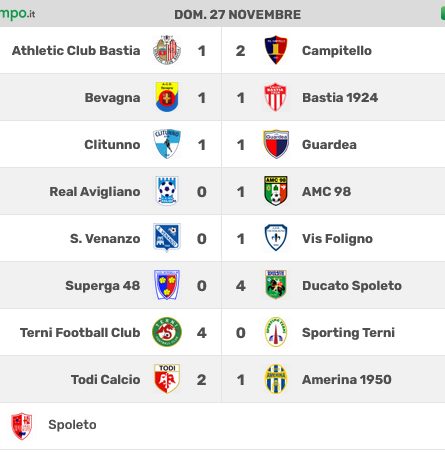This screenshot has width=445, height=458.
Task: Open the Sporting Terni team name
Action: coord(348,333)
